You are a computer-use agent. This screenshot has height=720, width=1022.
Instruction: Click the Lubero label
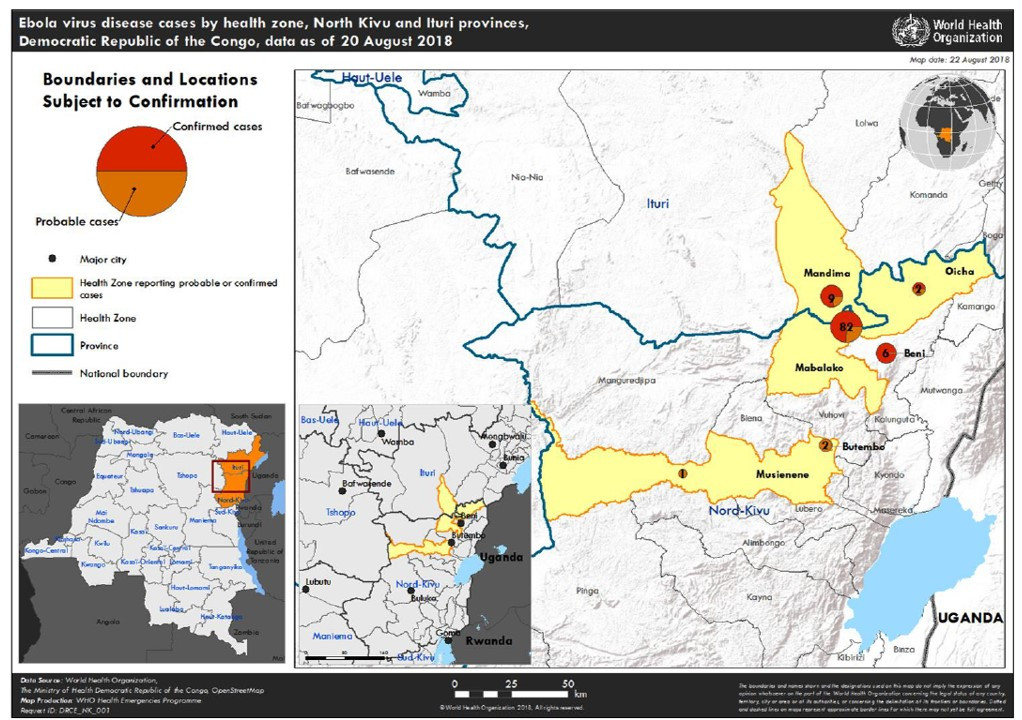click(x=808, y=508)
